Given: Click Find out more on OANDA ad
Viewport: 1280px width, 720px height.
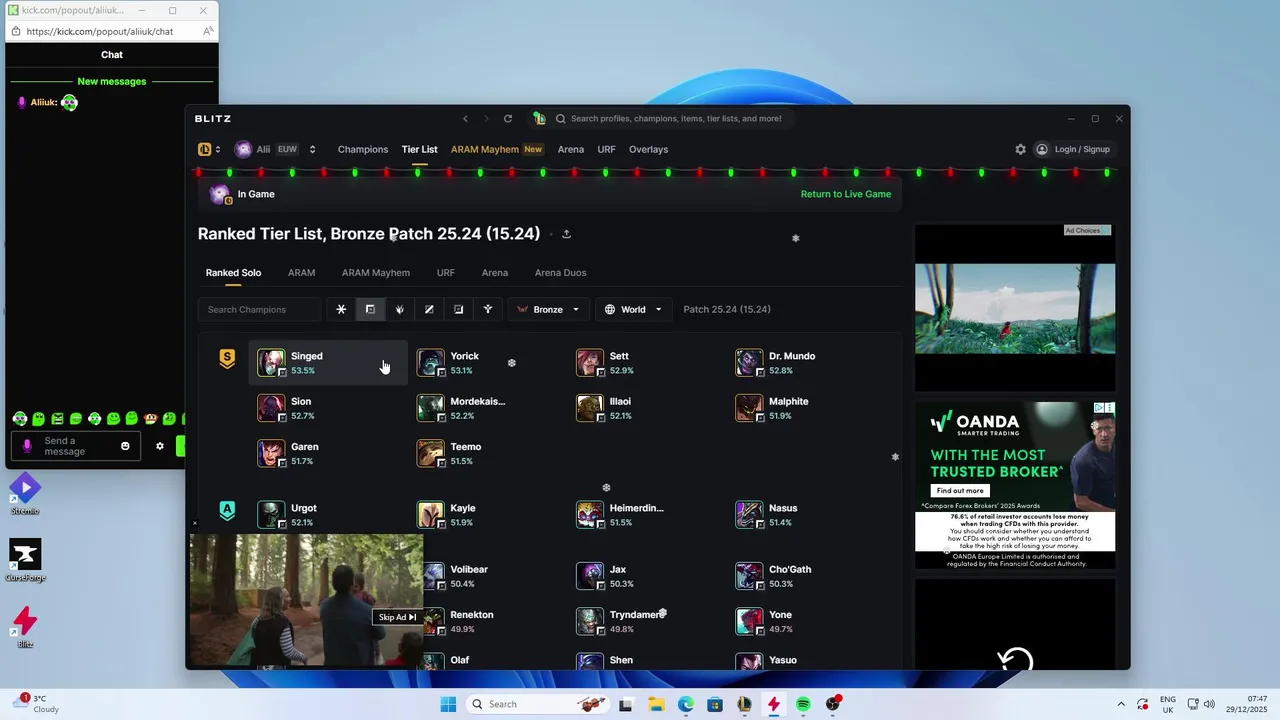Looking at the screenshot, I should [x=960, y=491].
